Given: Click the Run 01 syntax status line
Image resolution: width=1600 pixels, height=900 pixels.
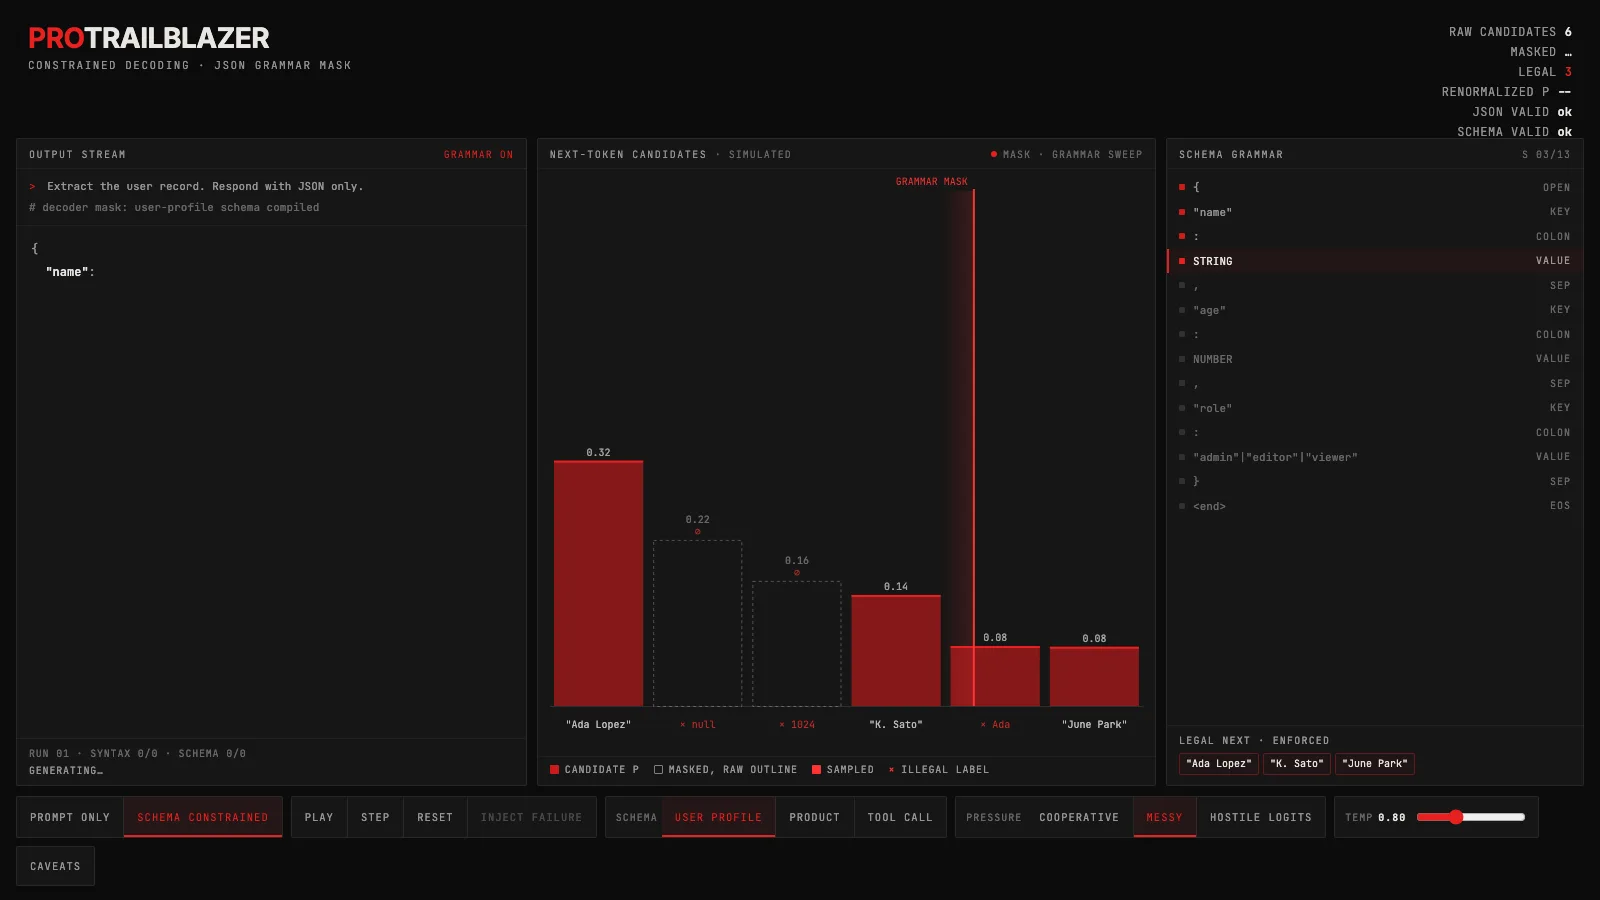Looking at the screenshot, I should (x=137, y=754).
